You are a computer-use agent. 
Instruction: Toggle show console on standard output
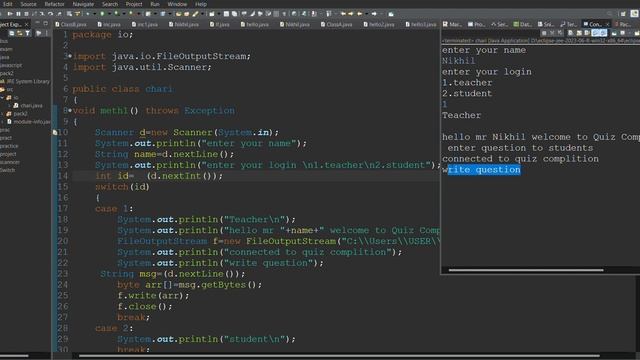click(596, 33)
